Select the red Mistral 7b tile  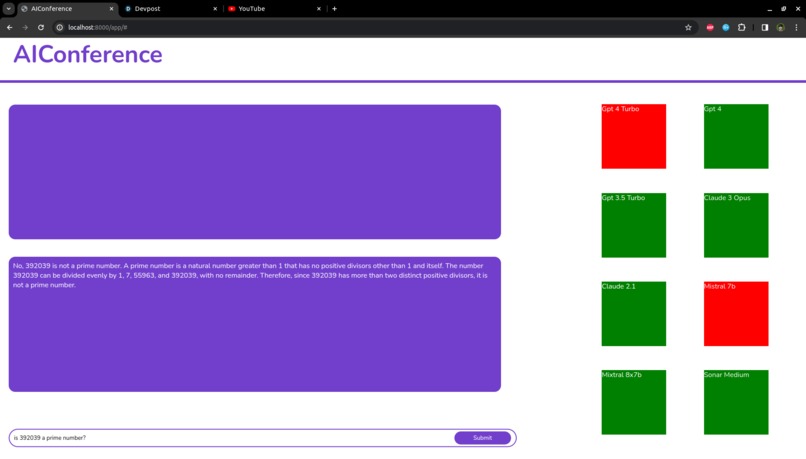pyautogui.click(x=736, y=314)
